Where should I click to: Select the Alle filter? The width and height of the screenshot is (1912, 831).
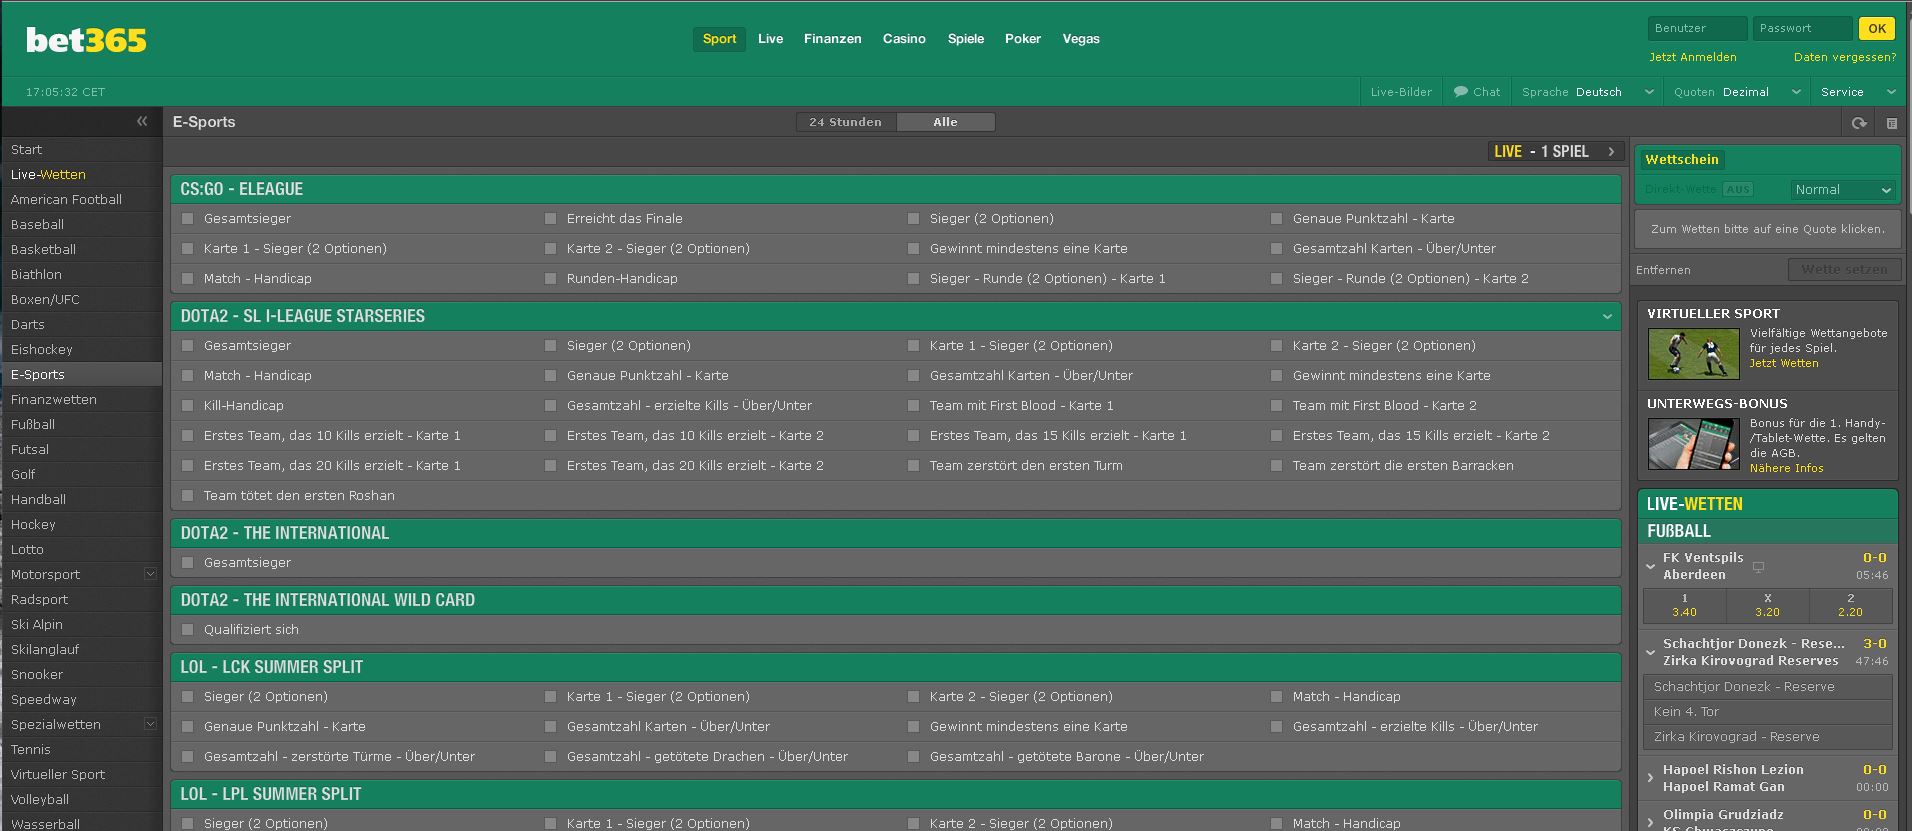[x=945, y=122]
